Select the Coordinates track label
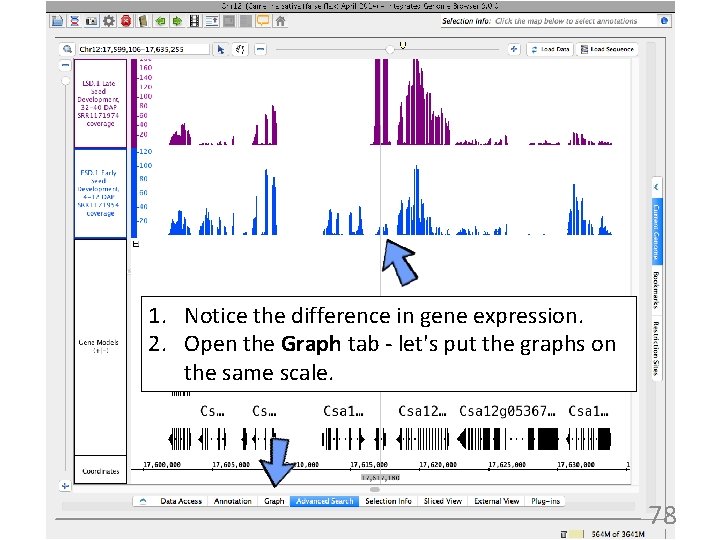The height and width of the screenshot is (540, 720). coord(100,470)
